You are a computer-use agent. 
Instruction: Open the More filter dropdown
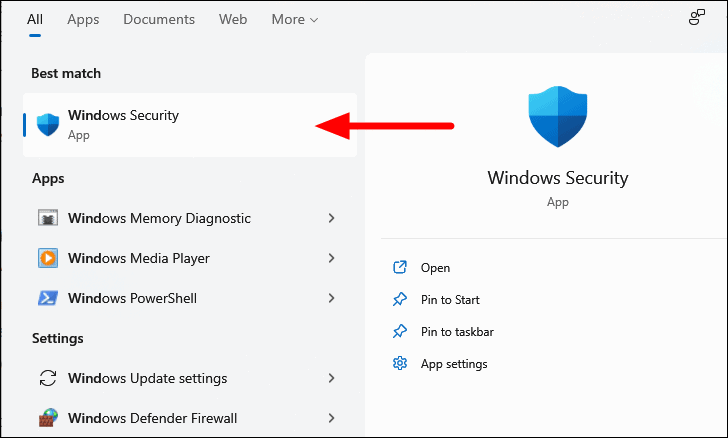coord(295,20)
